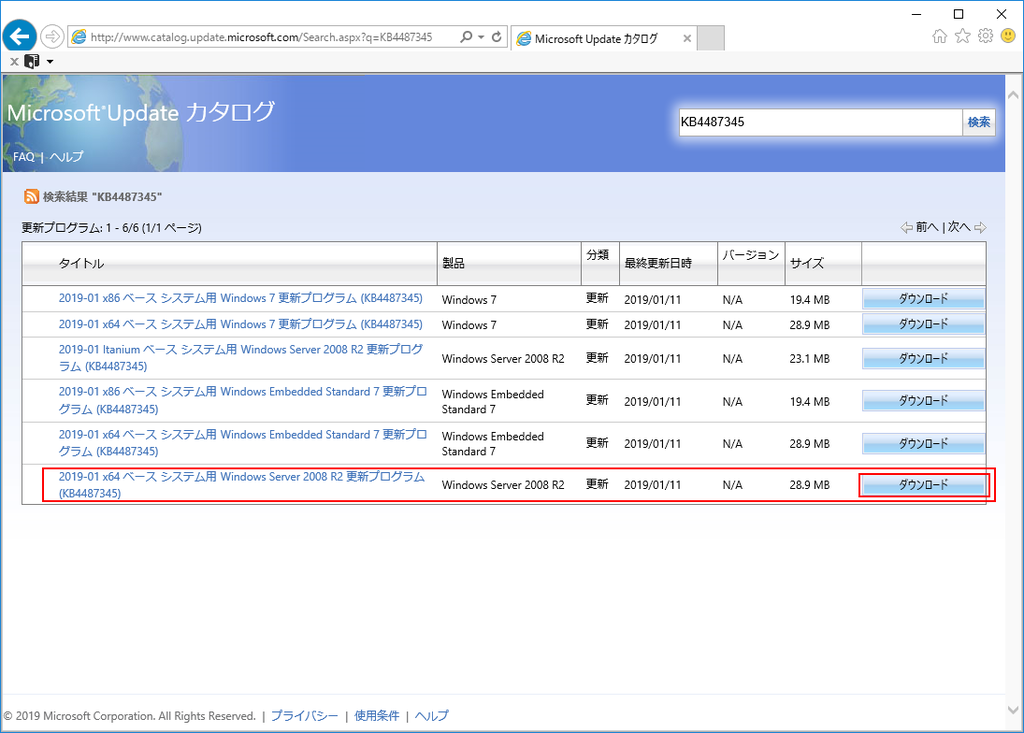Image resolution: width=1024 pixels, height=733 pixels.
Task: Click the smiley feedback icon
Action: (x=1008, y=36)
